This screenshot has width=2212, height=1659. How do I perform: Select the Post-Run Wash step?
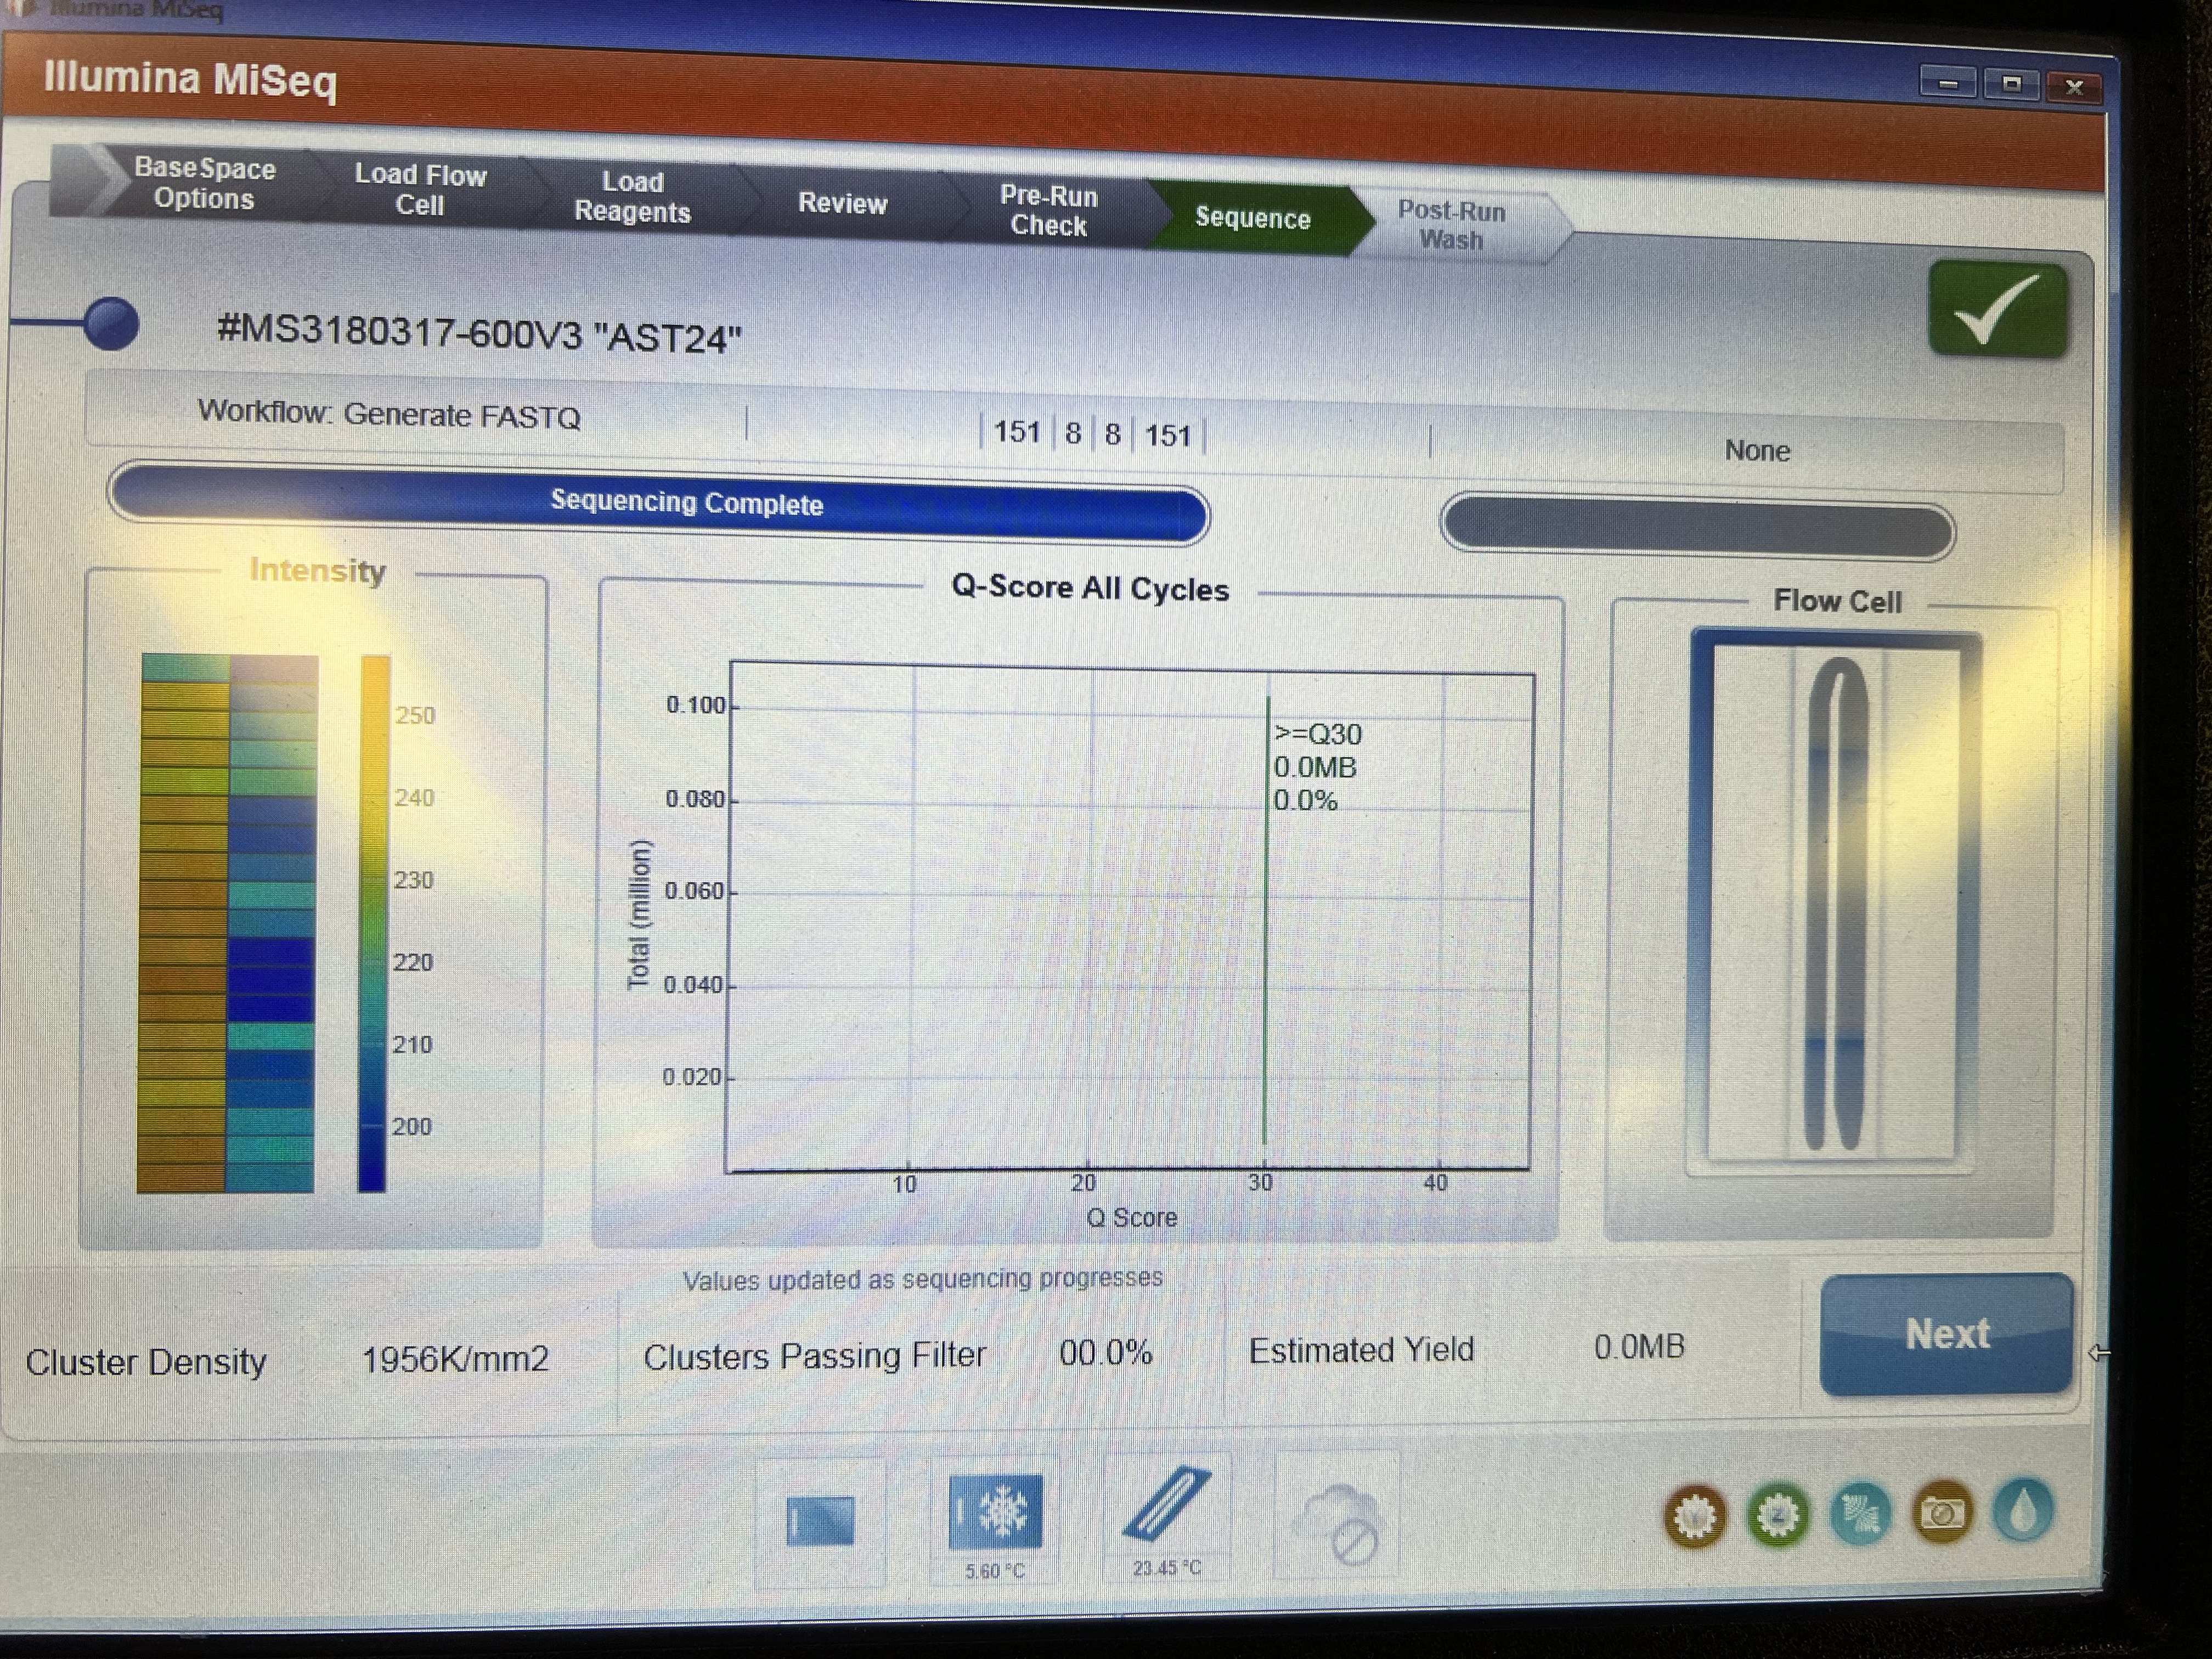1451,226
